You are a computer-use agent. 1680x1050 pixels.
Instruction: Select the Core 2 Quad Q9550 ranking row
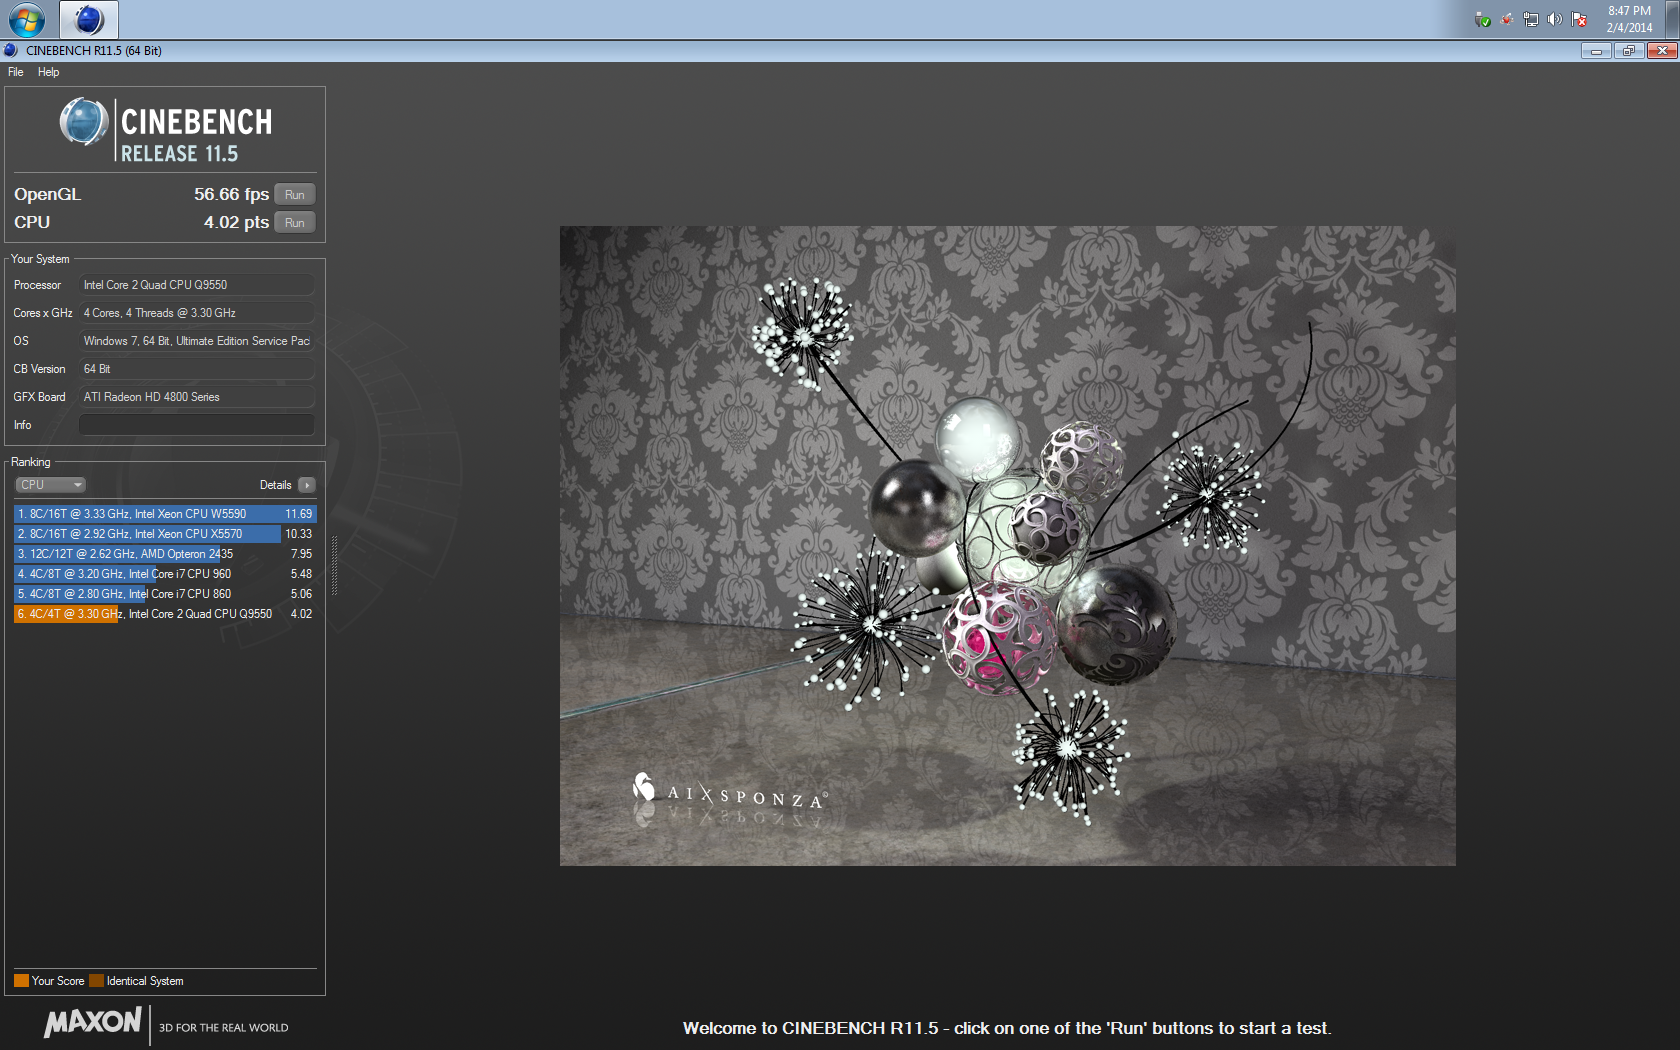(165, 614)
